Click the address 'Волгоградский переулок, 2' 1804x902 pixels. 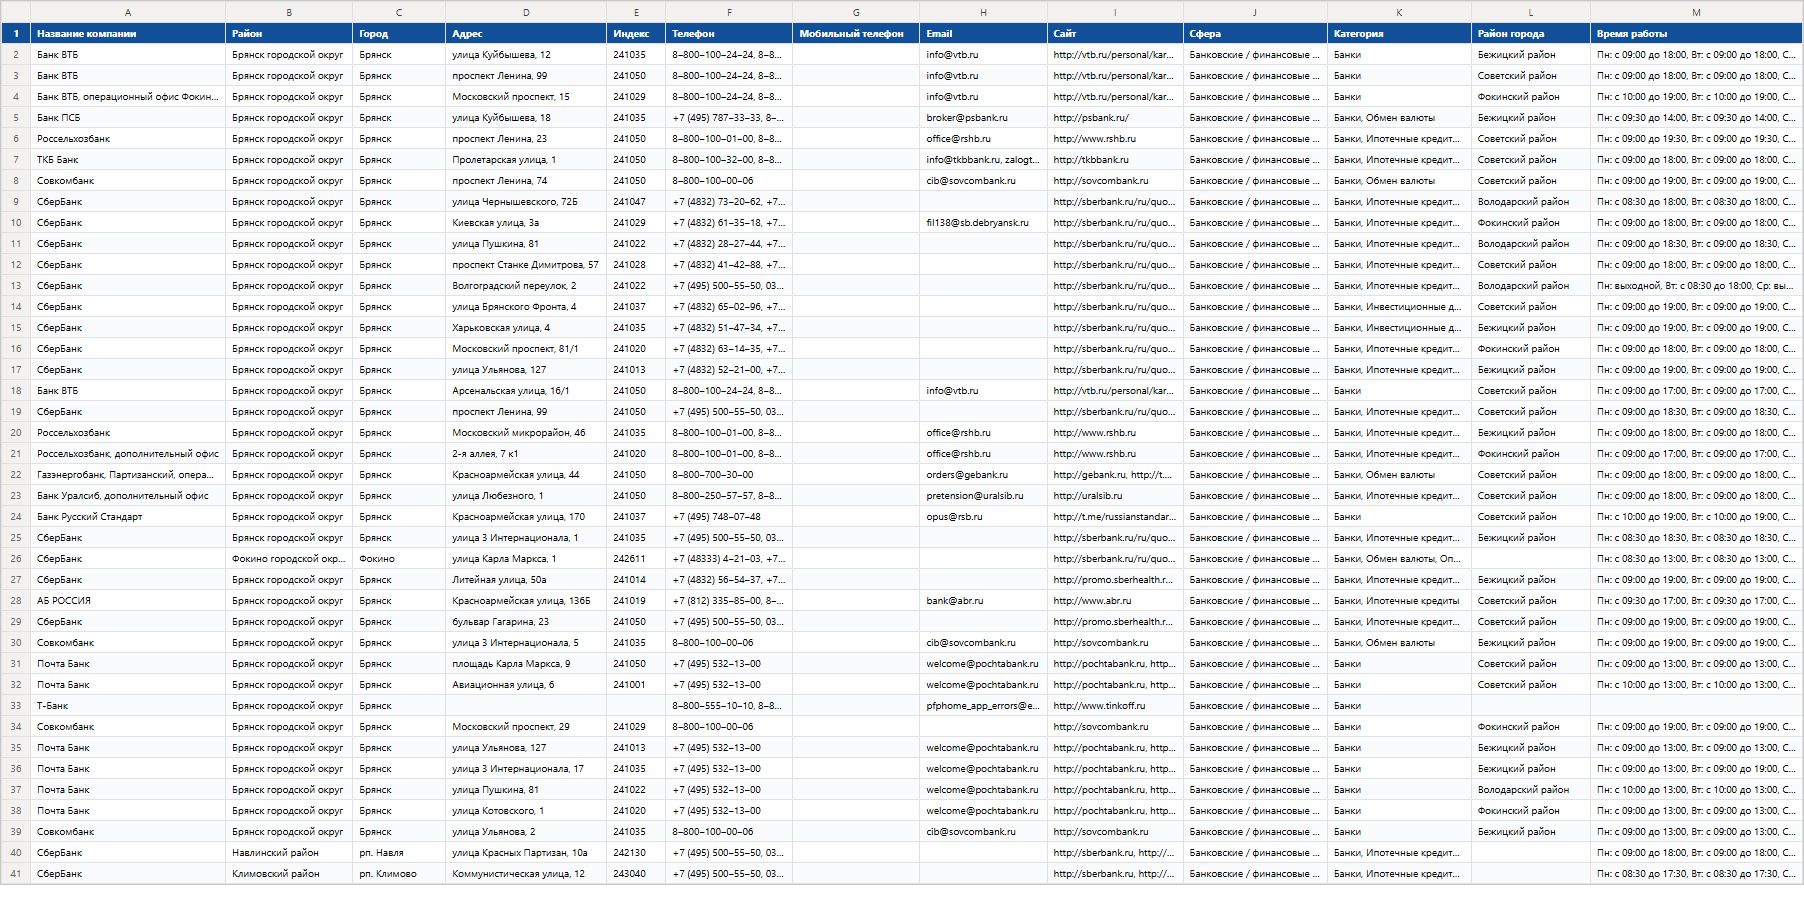[x=526, y=286]
